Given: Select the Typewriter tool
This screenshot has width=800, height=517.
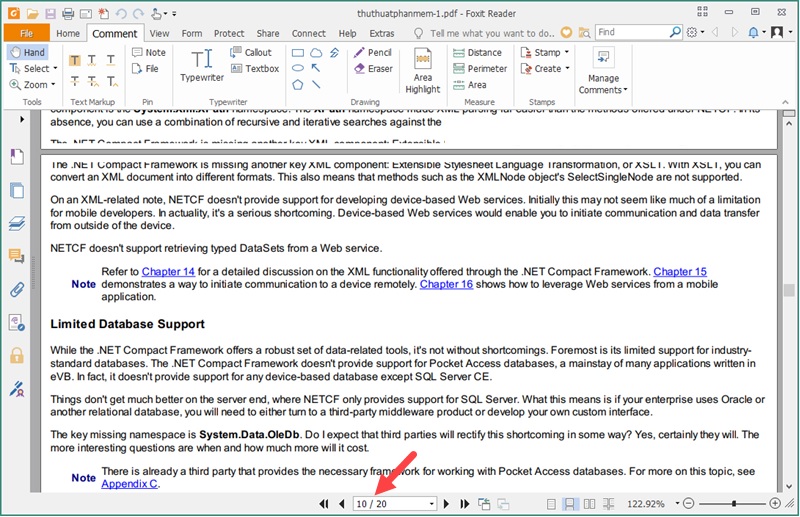Looking at the screenshot, I should 201,66.
